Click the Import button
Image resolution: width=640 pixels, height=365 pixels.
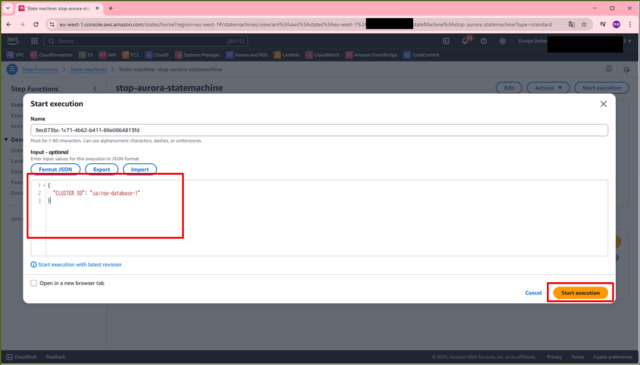(x=140, y=169)
